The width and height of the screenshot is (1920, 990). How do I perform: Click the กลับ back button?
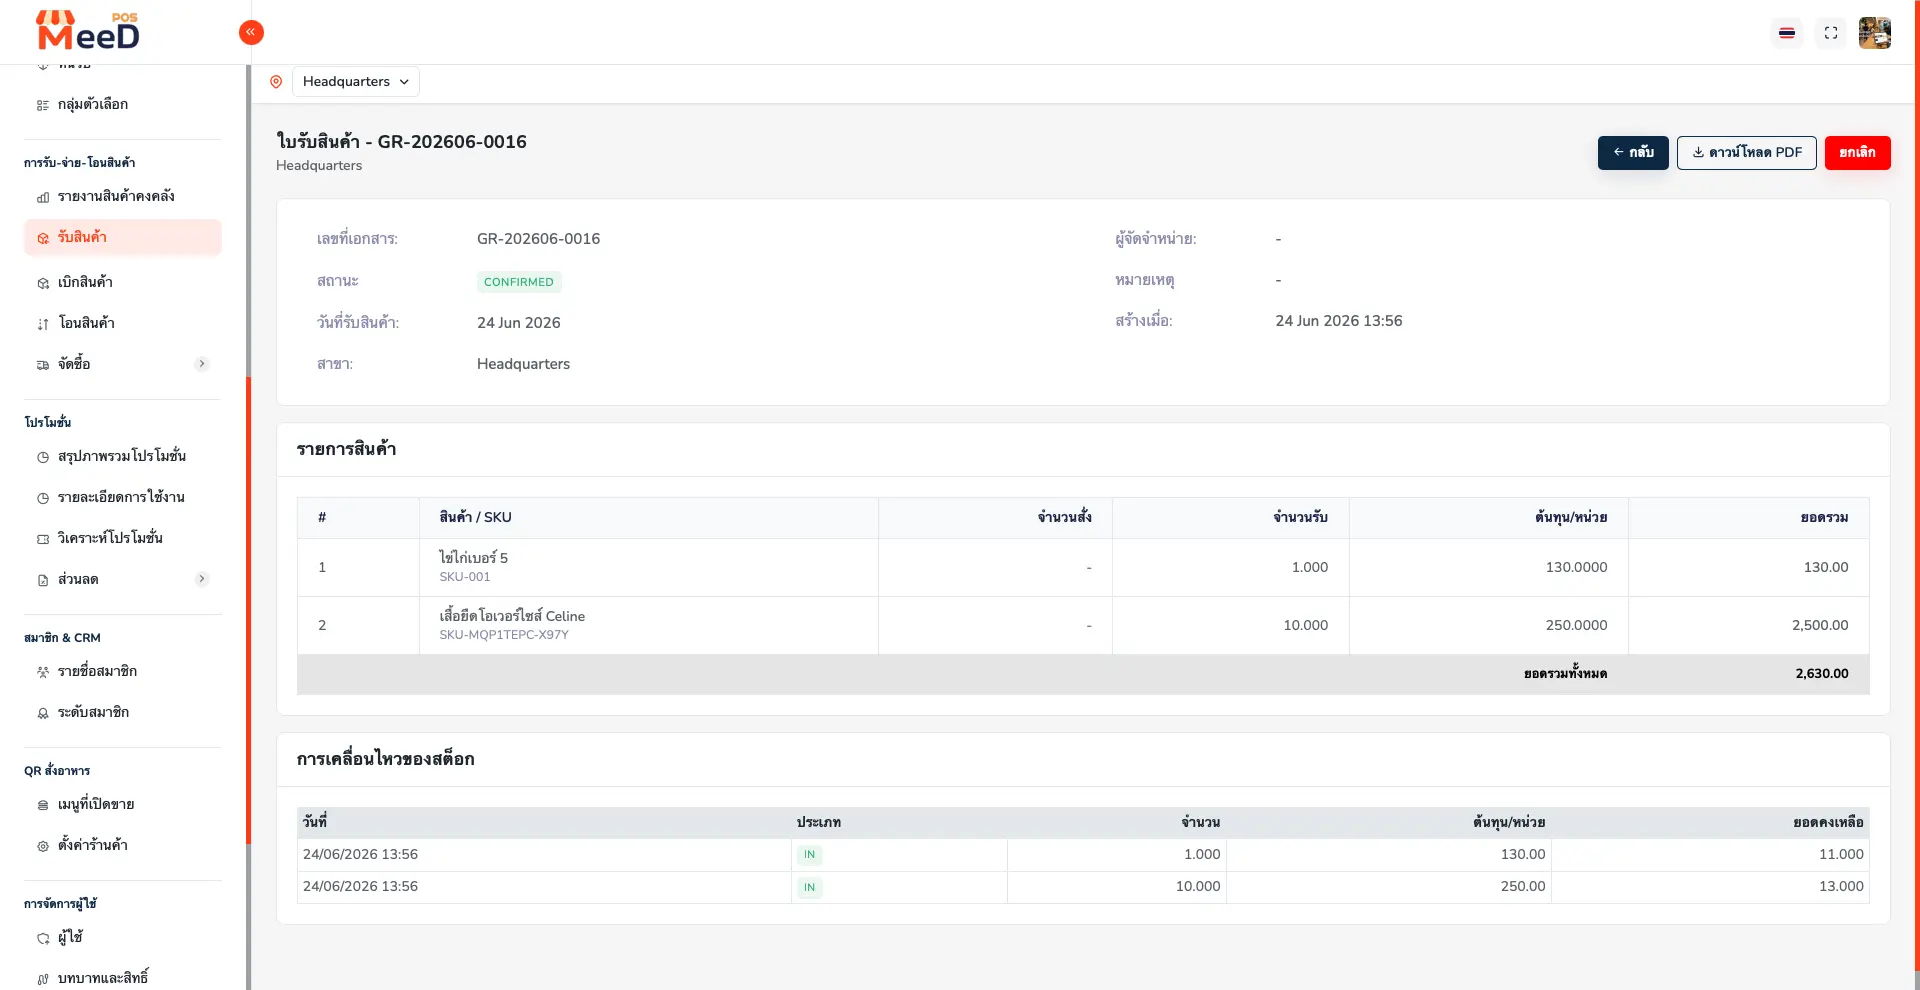pyautogui.click(x=1633, y=153)
